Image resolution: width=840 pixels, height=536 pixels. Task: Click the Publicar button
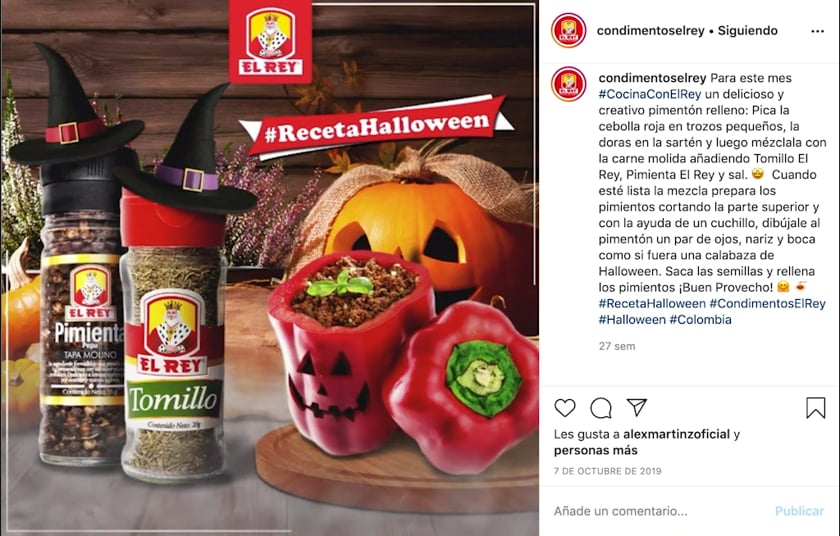coord(799,511)
